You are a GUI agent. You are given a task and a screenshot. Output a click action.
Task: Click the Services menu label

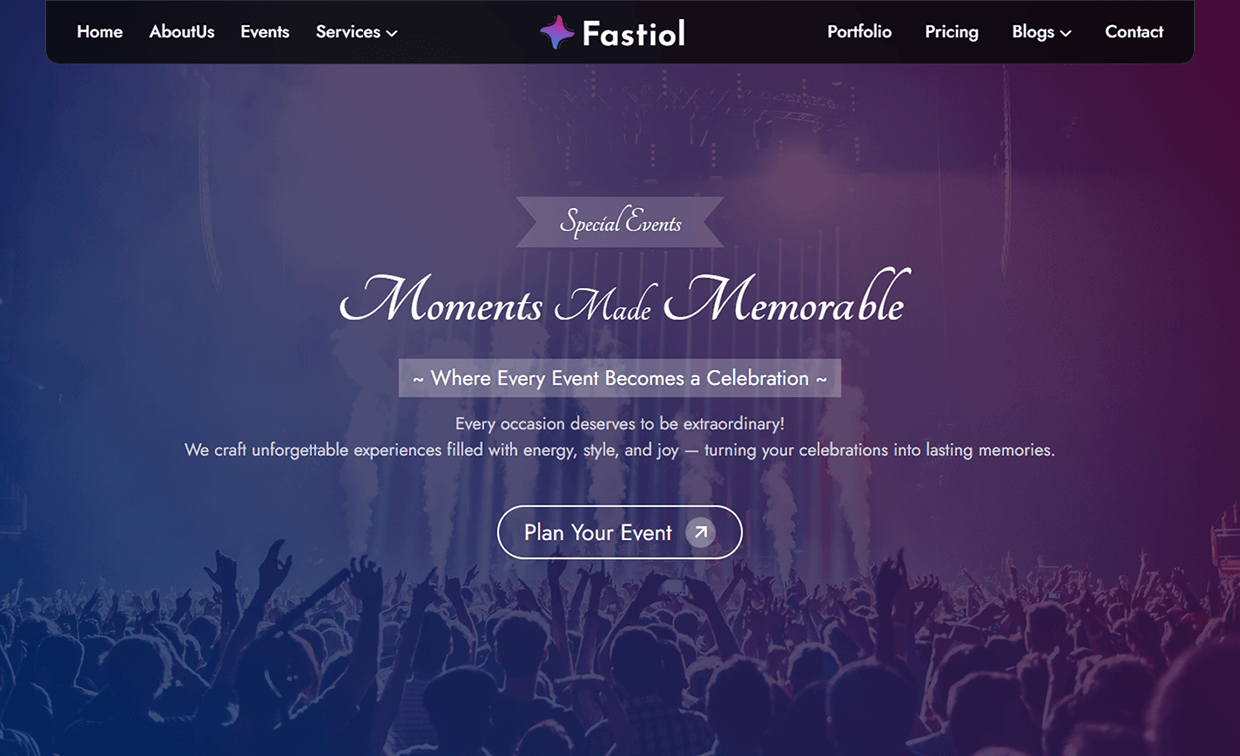point(347,31)
